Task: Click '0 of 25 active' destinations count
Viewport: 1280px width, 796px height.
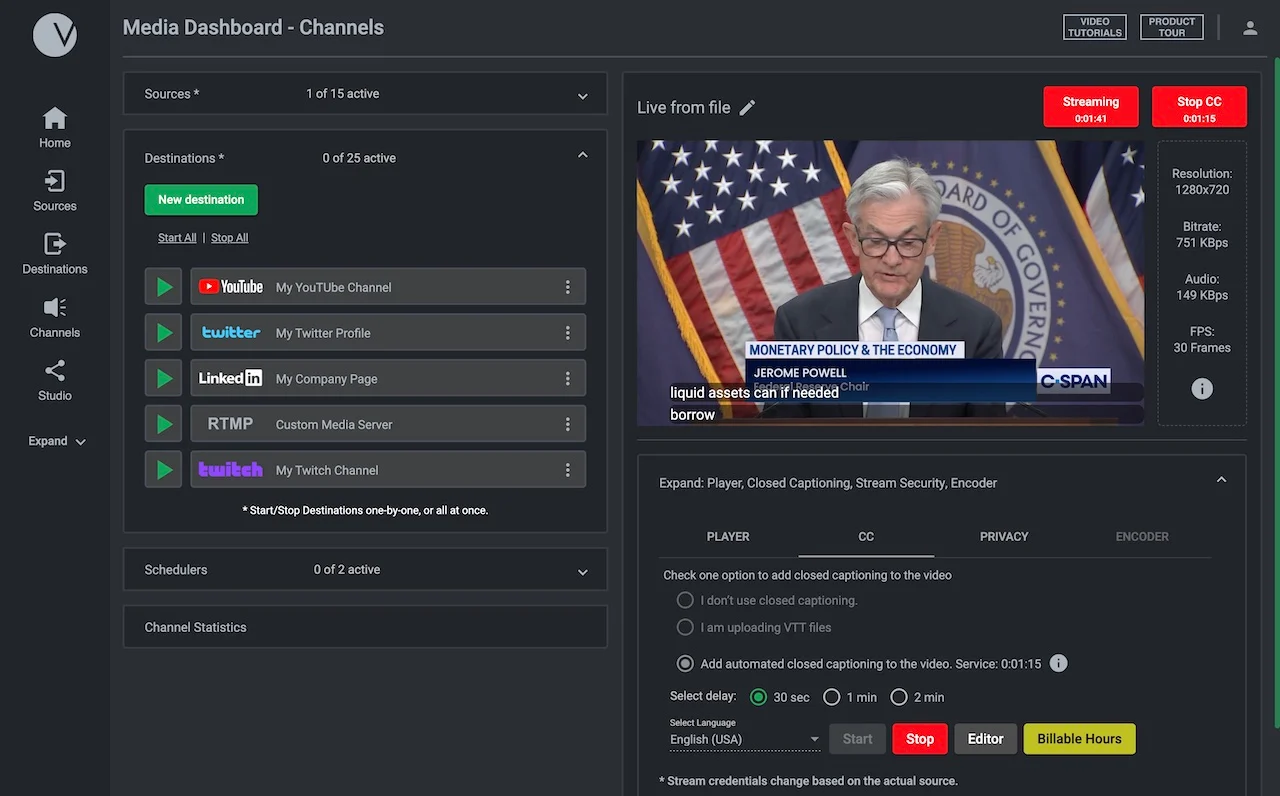Action: coord(359,158)
